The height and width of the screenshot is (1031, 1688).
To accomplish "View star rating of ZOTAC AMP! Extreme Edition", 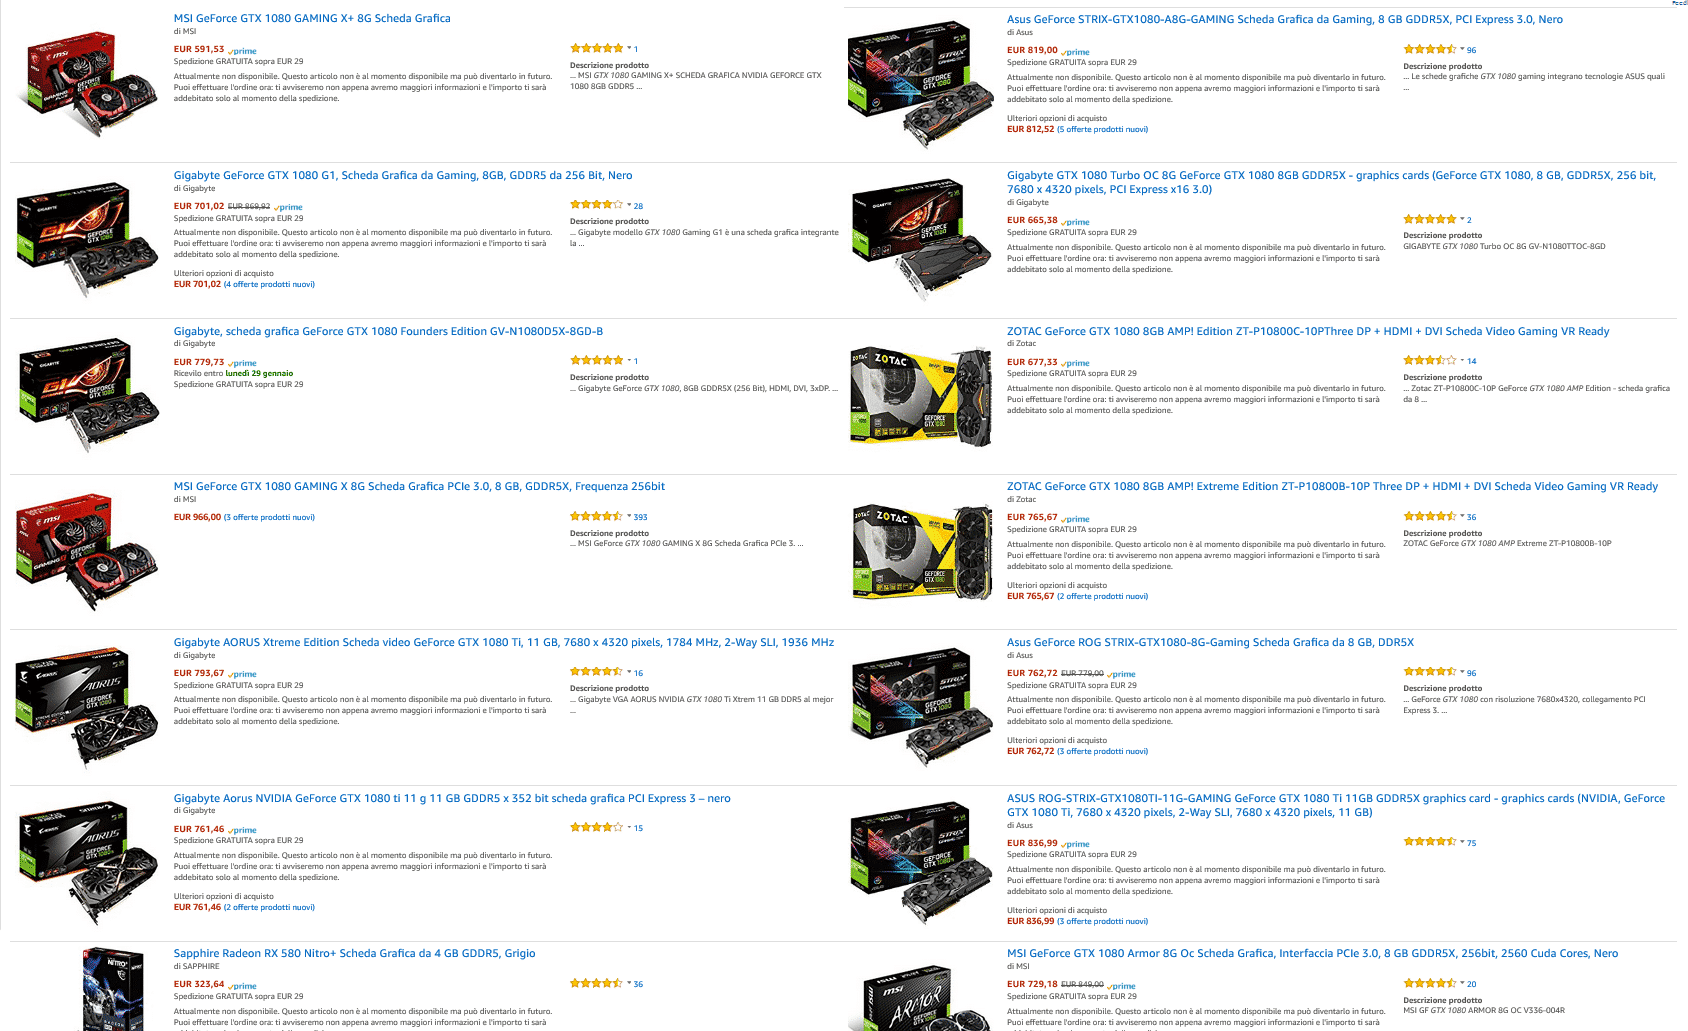I will 1430,516.
